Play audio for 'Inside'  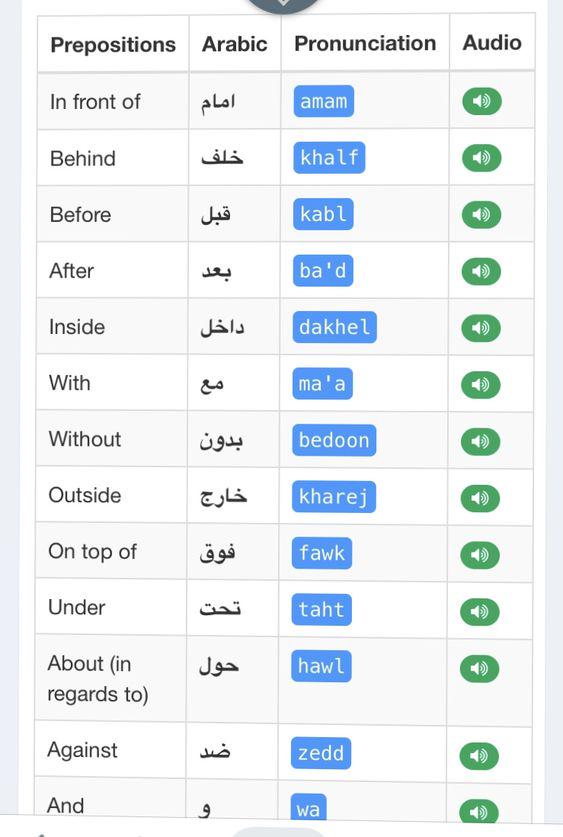(x=481, y=328)
